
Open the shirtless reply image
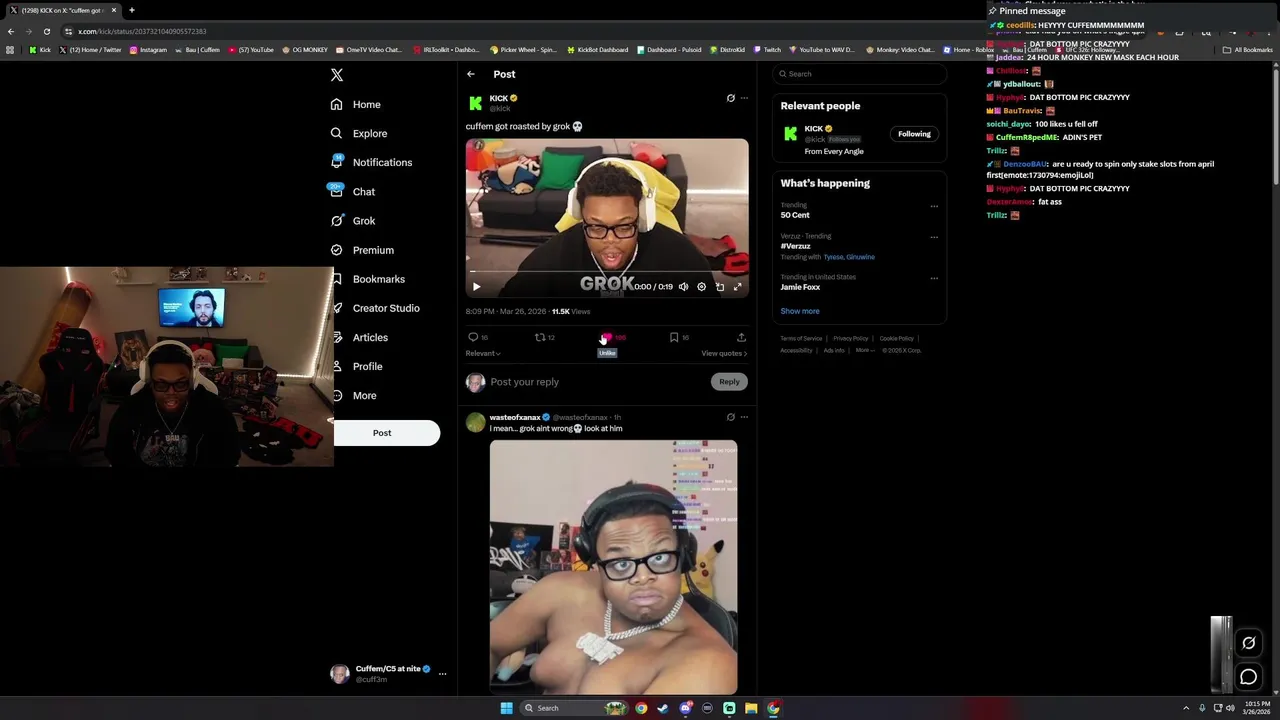click(613, 566)
